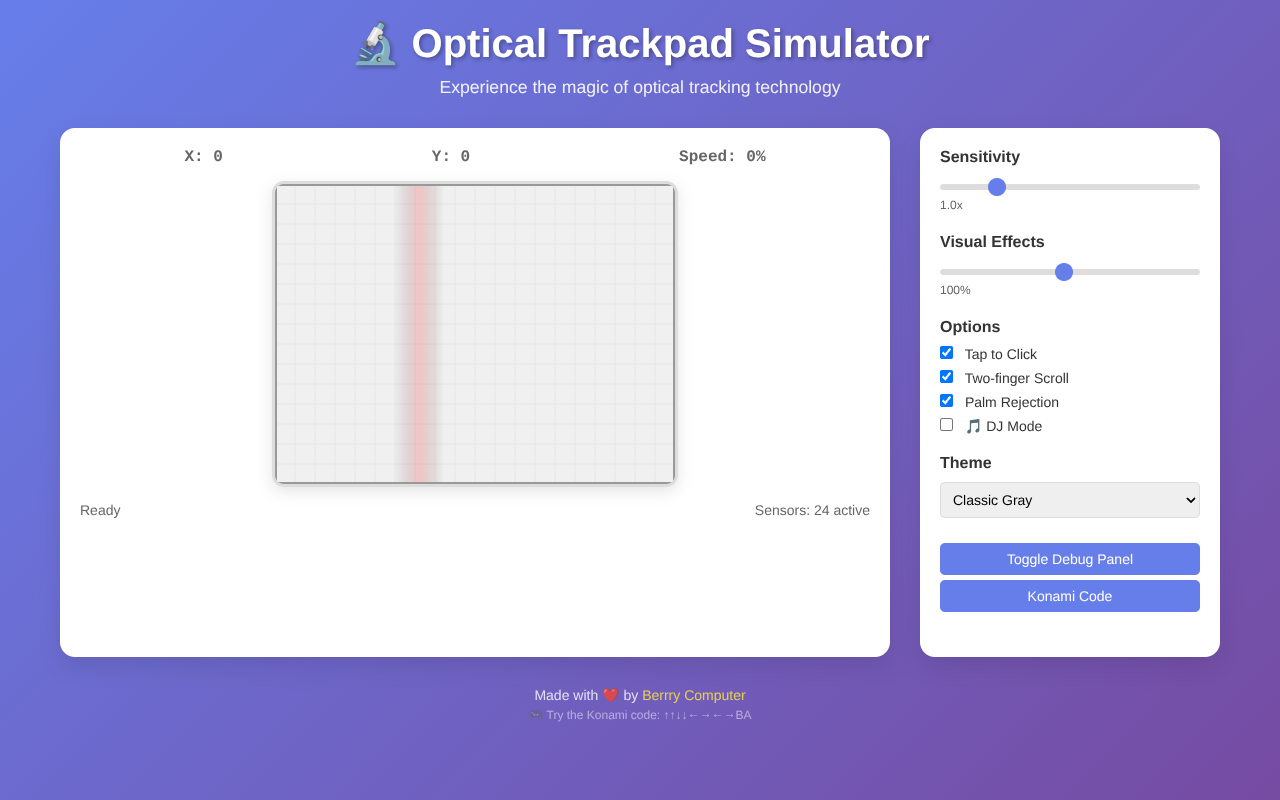This screenshot has height=800, width=1280.
Task: Click the Sensitivity slider handle
Action: click(996, 186)
